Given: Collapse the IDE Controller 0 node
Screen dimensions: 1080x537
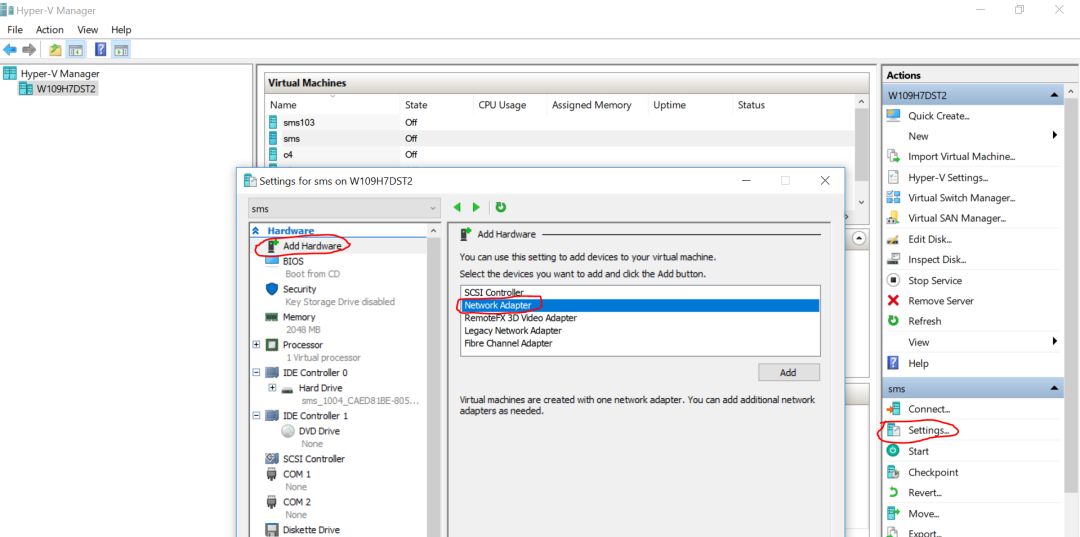Looking at the screenshot, I should pos(256,372).
